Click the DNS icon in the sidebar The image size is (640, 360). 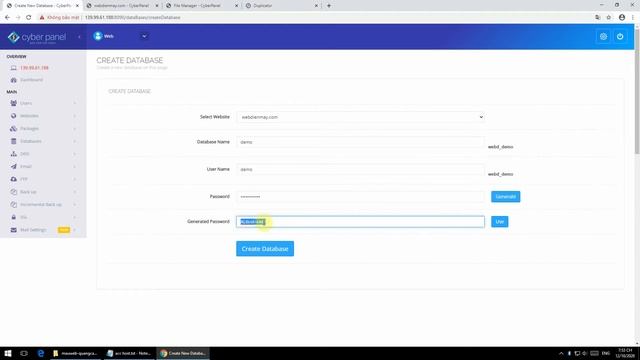click(x=13, y=154)
